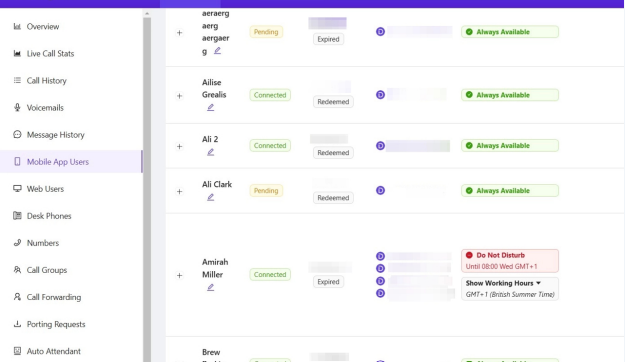This screenshot has height=362, width=625.
Task: Click number icon in Ali Clark row
Action: click(x=380, y=191)
